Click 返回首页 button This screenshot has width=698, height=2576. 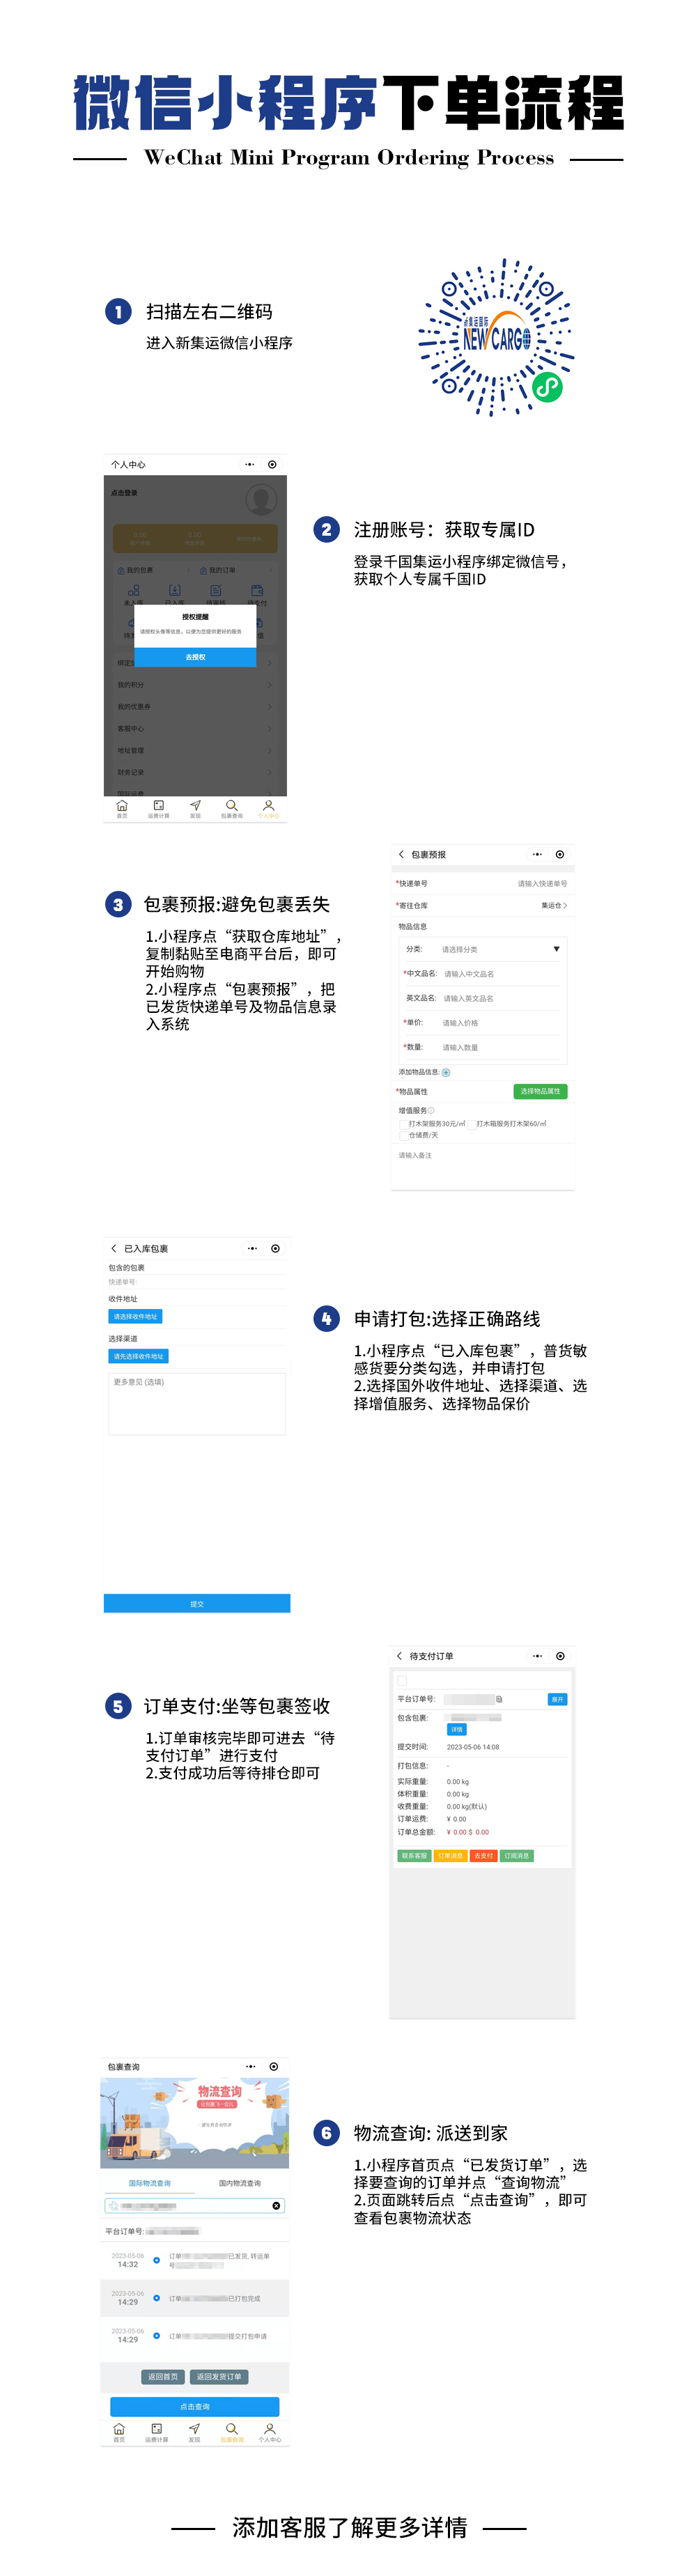tap(163, 2377)
